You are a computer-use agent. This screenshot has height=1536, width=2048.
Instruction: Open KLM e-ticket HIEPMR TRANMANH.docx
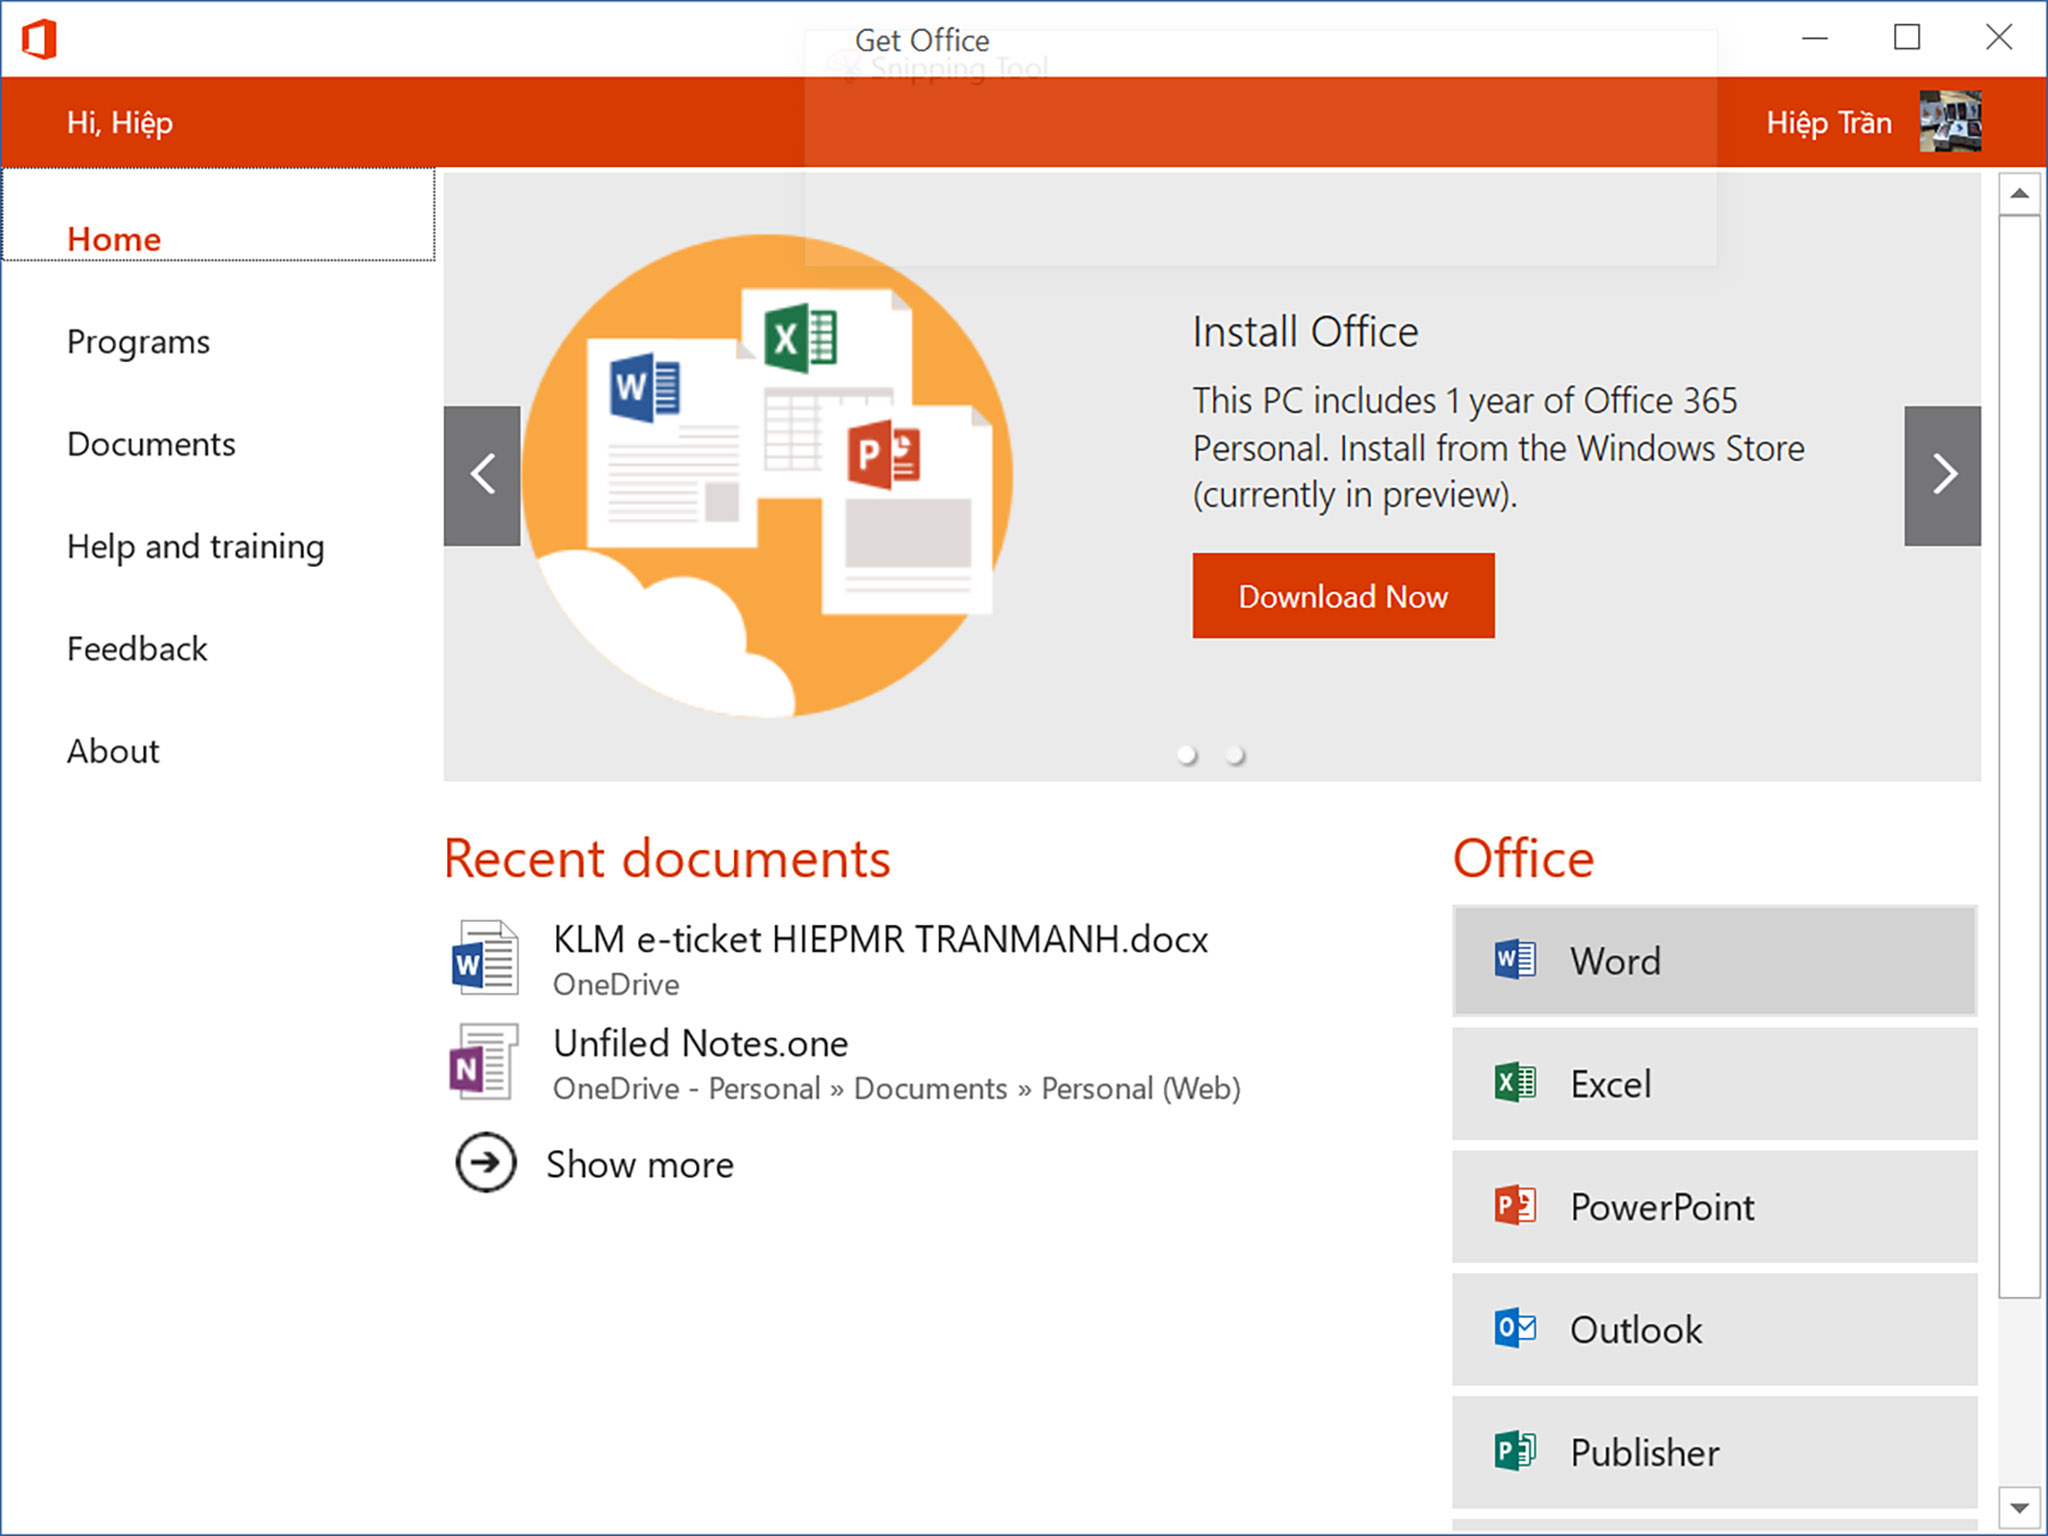[x=880, y=939]
